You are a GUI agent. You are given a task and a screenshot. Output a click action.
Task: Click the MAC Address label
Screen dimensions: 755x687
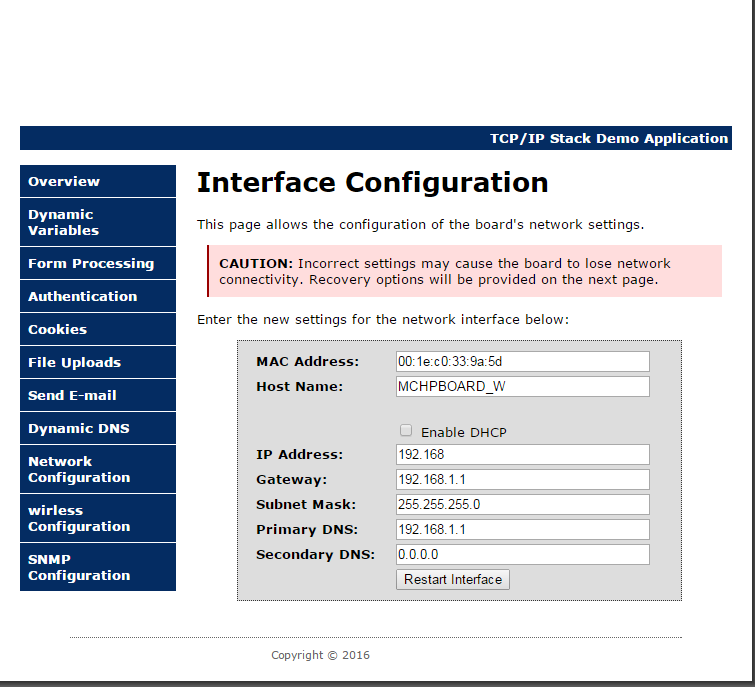308,362
